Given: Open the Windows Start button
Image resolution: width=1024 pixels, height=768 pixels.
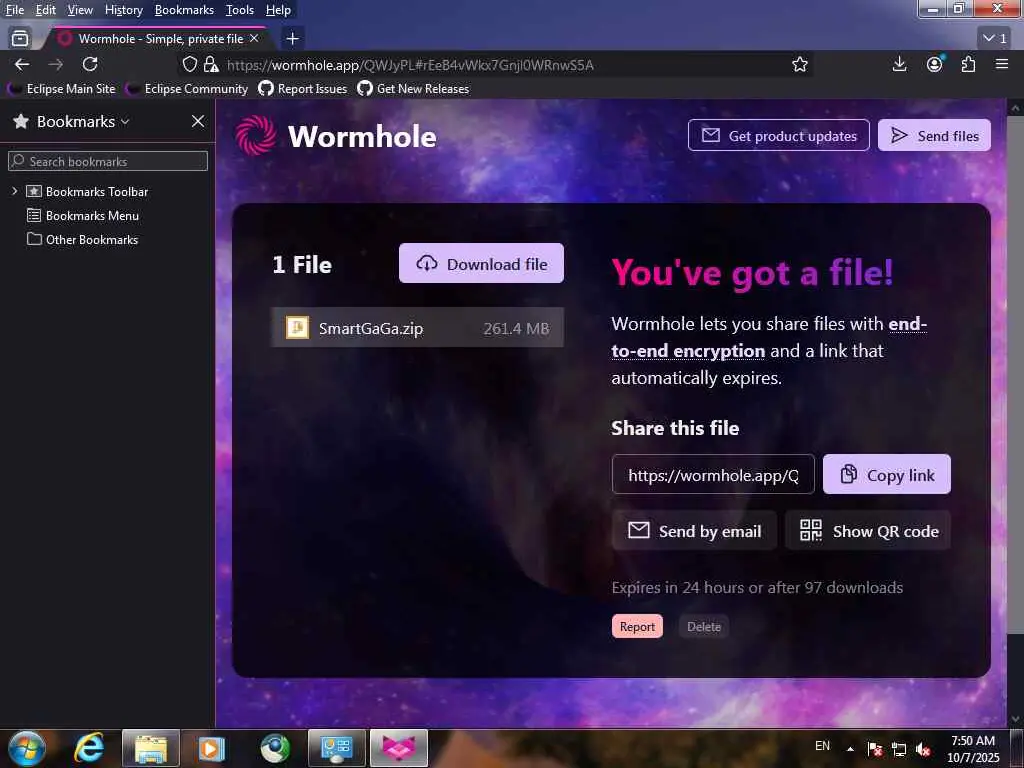Looking at the screenshot, I should [27, 748].
